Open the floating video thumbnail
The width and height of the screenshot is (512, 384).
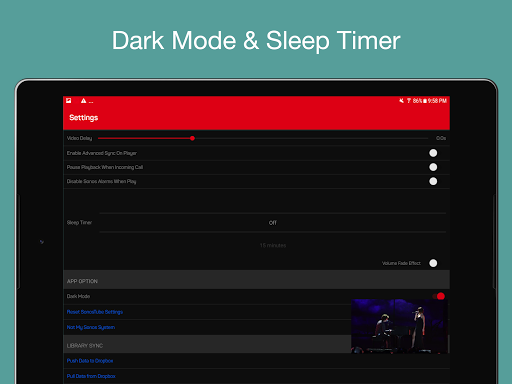(399, 326)
